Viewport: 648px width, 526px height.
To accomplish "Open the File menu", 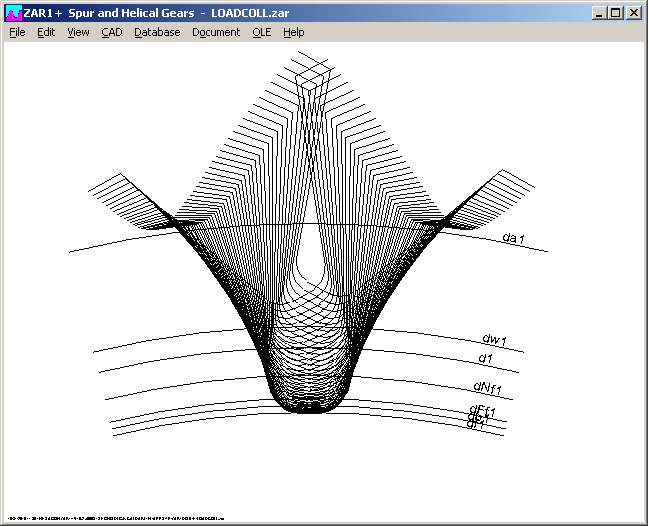I will pos(17,32).
